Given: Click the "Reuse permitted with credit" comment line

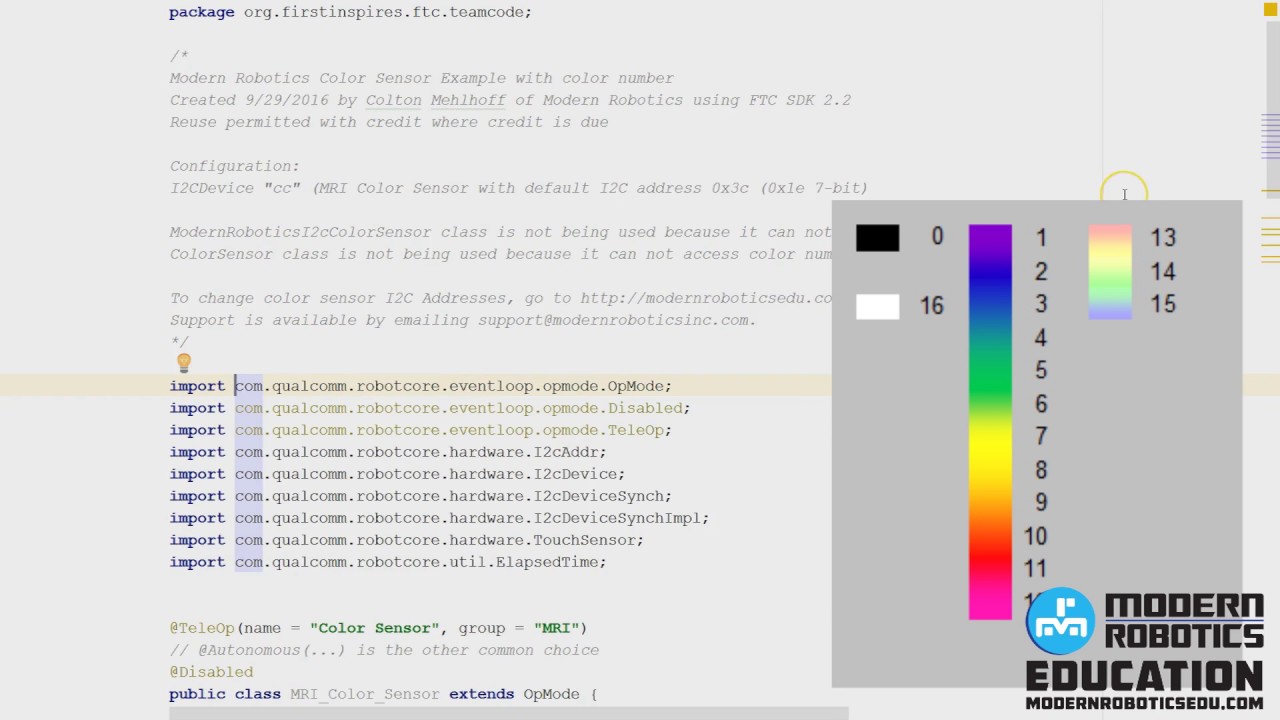Looking at the screenshot, I should click(389, 122).
